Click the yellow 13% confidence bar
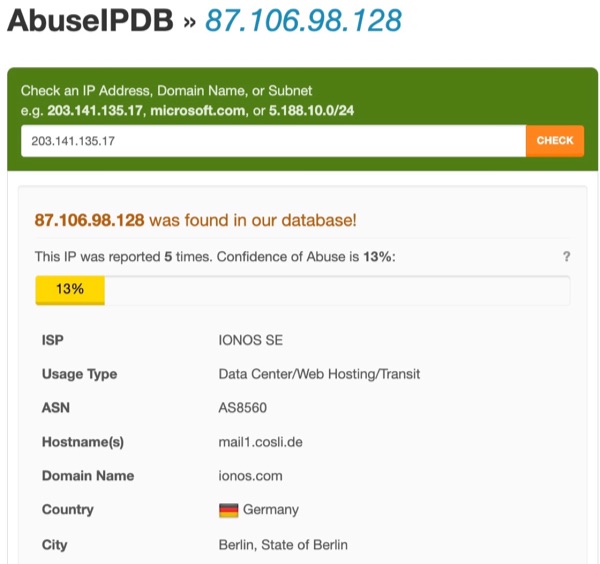 [70, 290]
